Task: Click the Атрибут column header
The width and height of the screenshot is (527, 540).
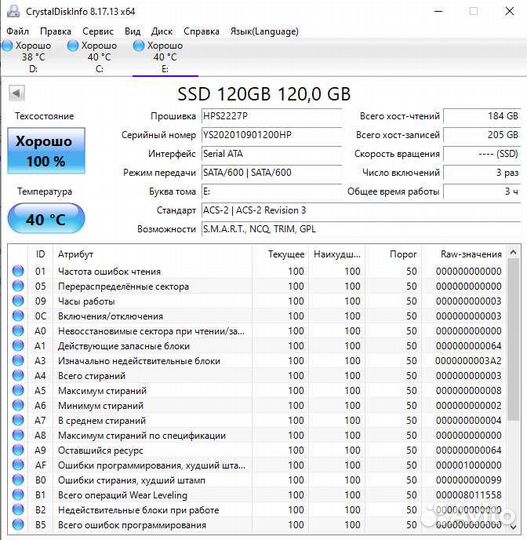Action: [152, 254]
